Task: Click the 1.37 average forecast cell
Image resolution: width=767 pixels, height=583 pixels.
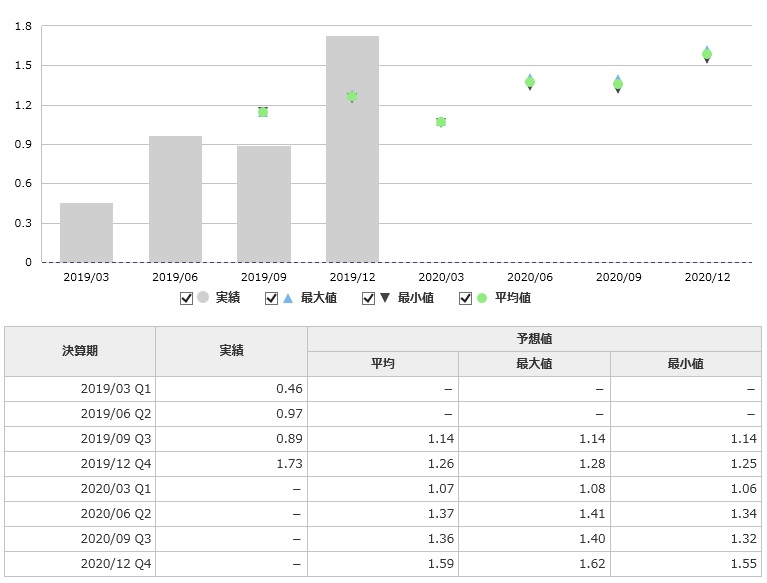Action: pos(383,514)
